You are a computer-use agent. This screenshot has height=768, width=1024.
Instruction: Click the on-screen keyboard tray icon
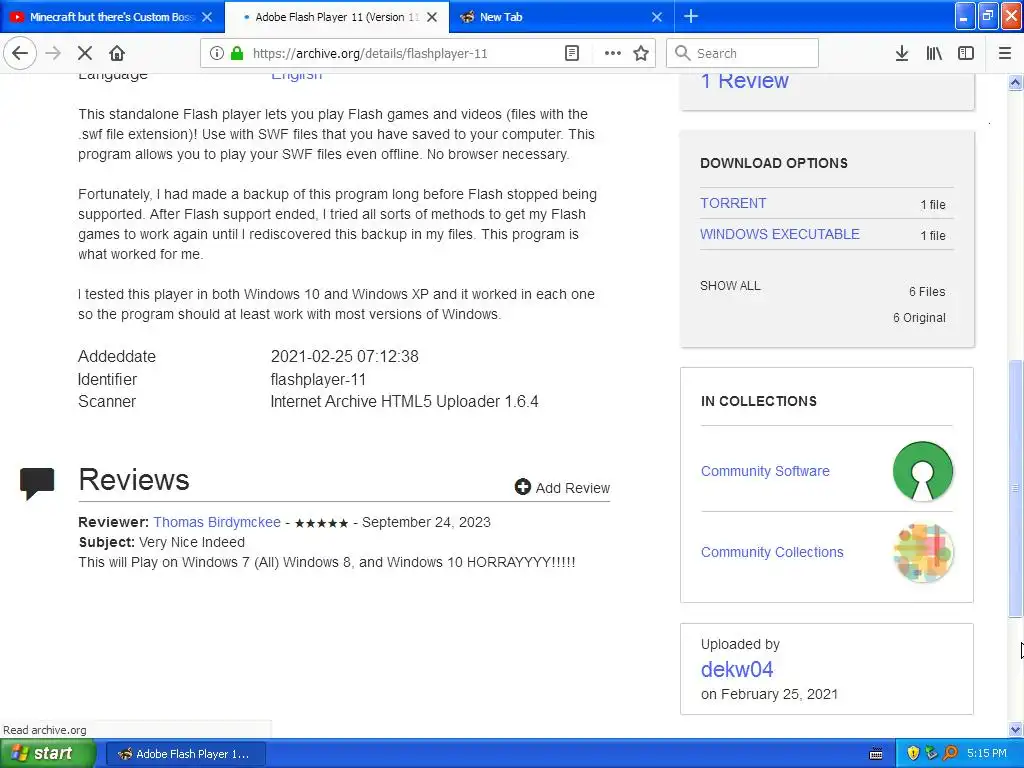coord(876,754)
